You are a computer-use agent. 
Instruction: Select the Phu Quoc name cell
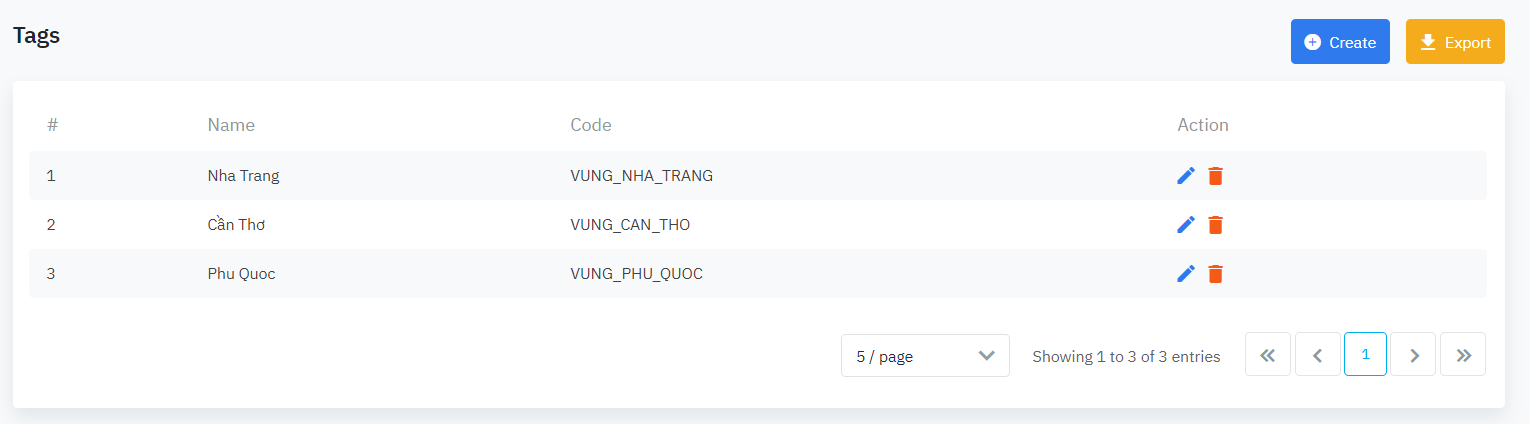point(241,274)
